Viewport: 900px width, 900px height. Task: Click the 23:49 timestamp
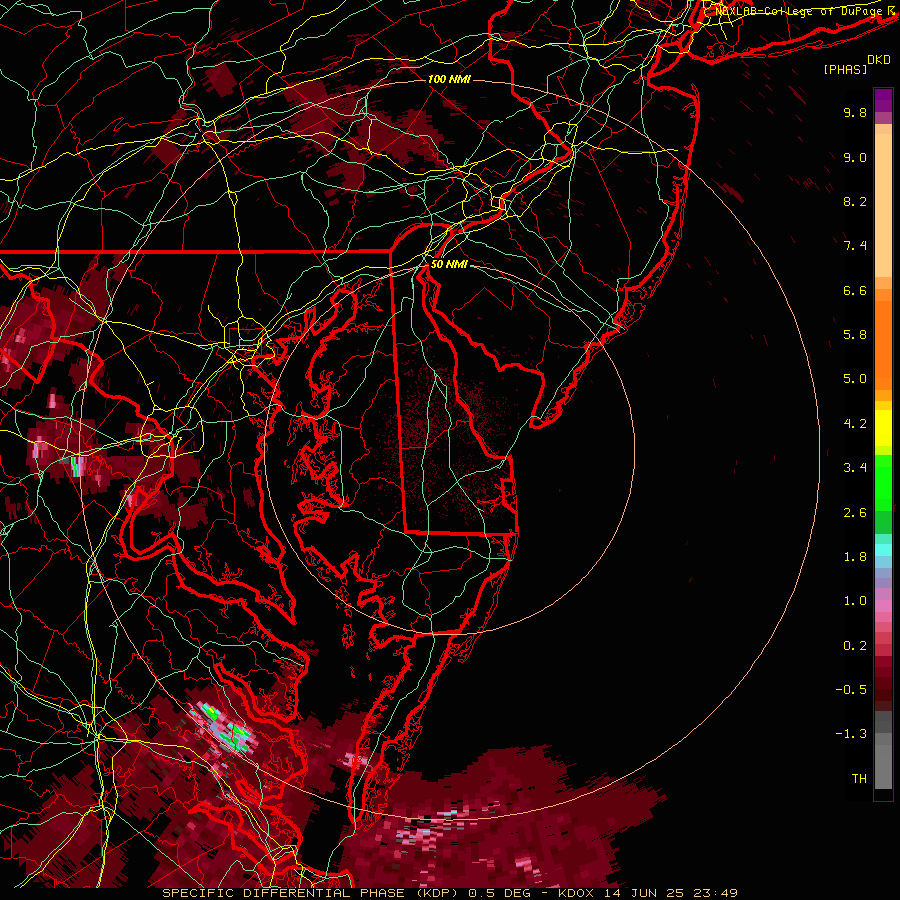point(718,893)
